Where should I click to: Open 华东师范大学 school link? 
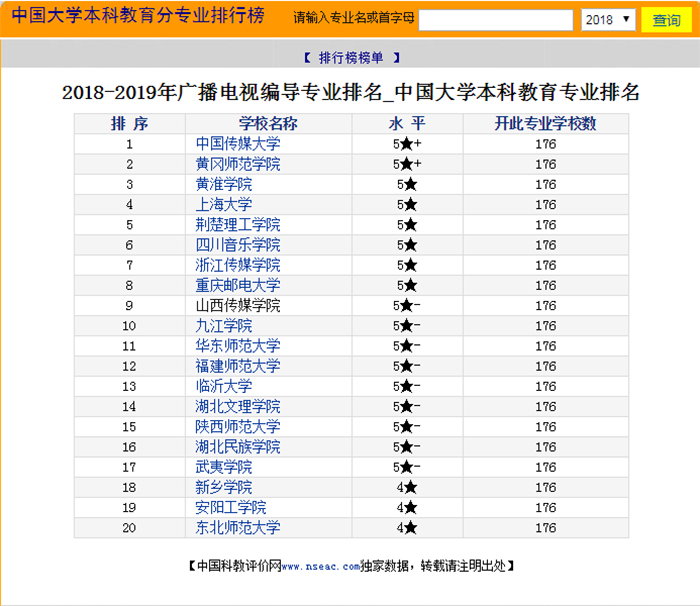coord(238,346)
